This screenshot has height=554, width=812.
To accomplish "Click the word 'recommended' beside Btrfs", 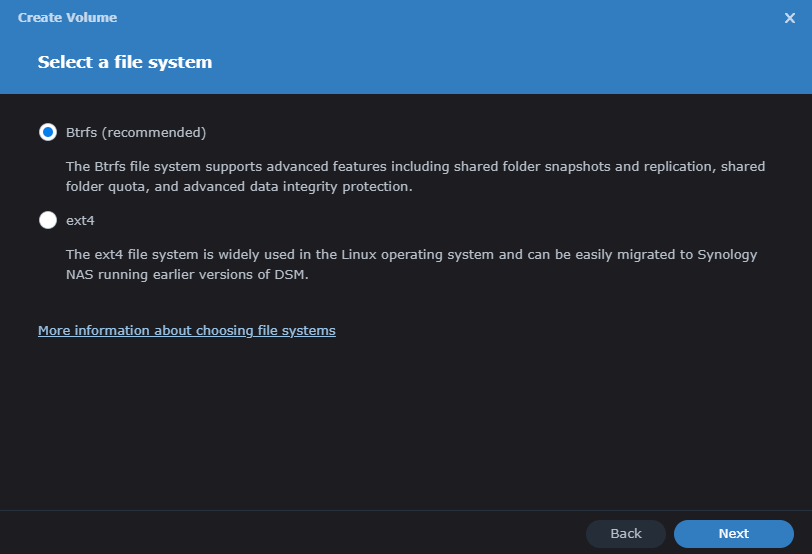I will 154,133.
